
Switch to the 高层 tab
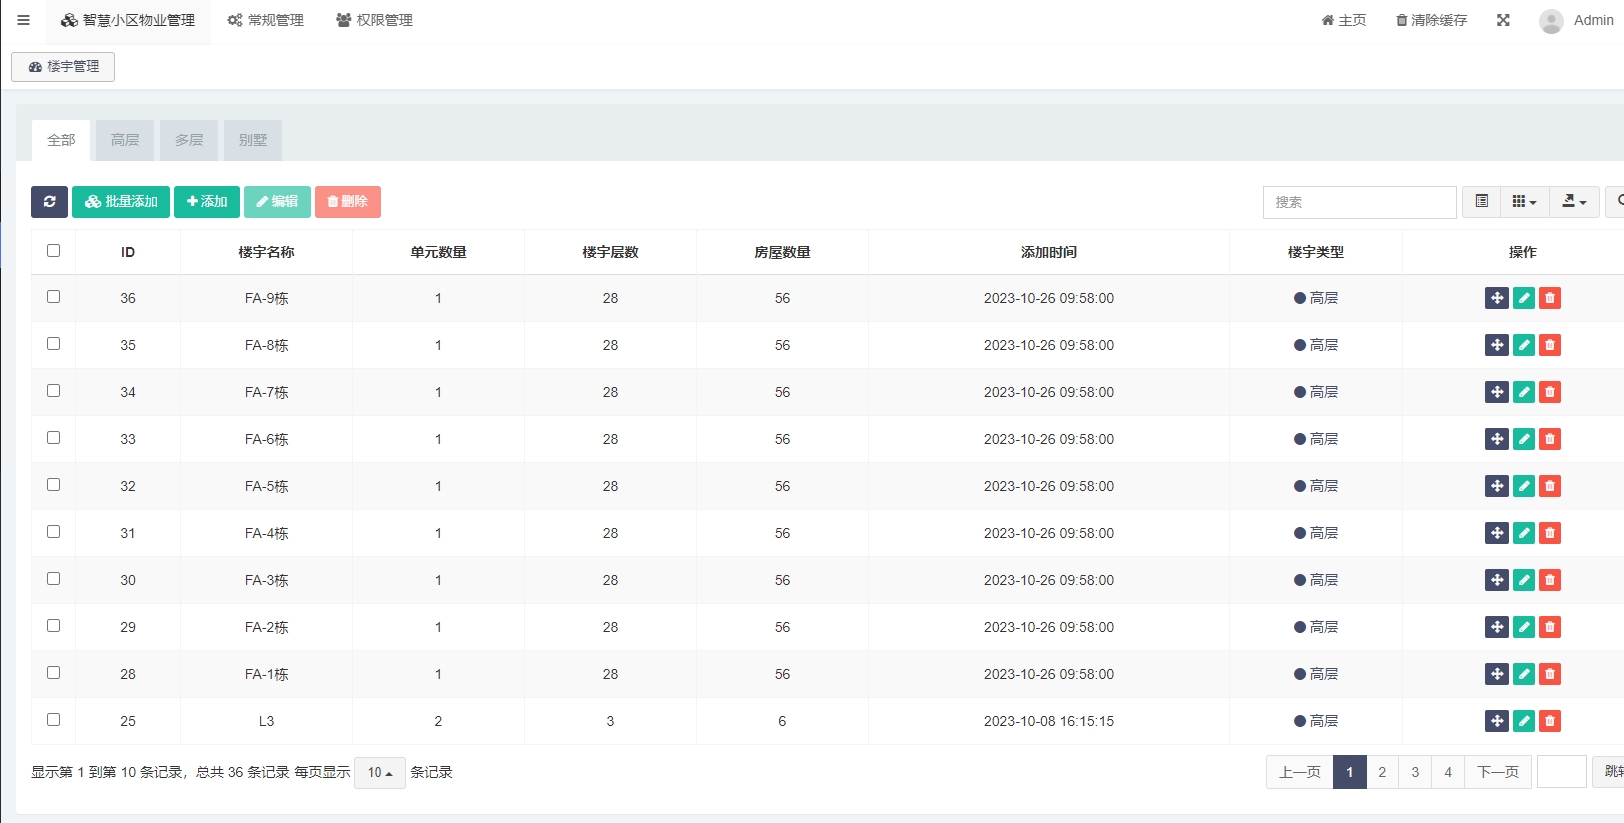tap(125, 140)
